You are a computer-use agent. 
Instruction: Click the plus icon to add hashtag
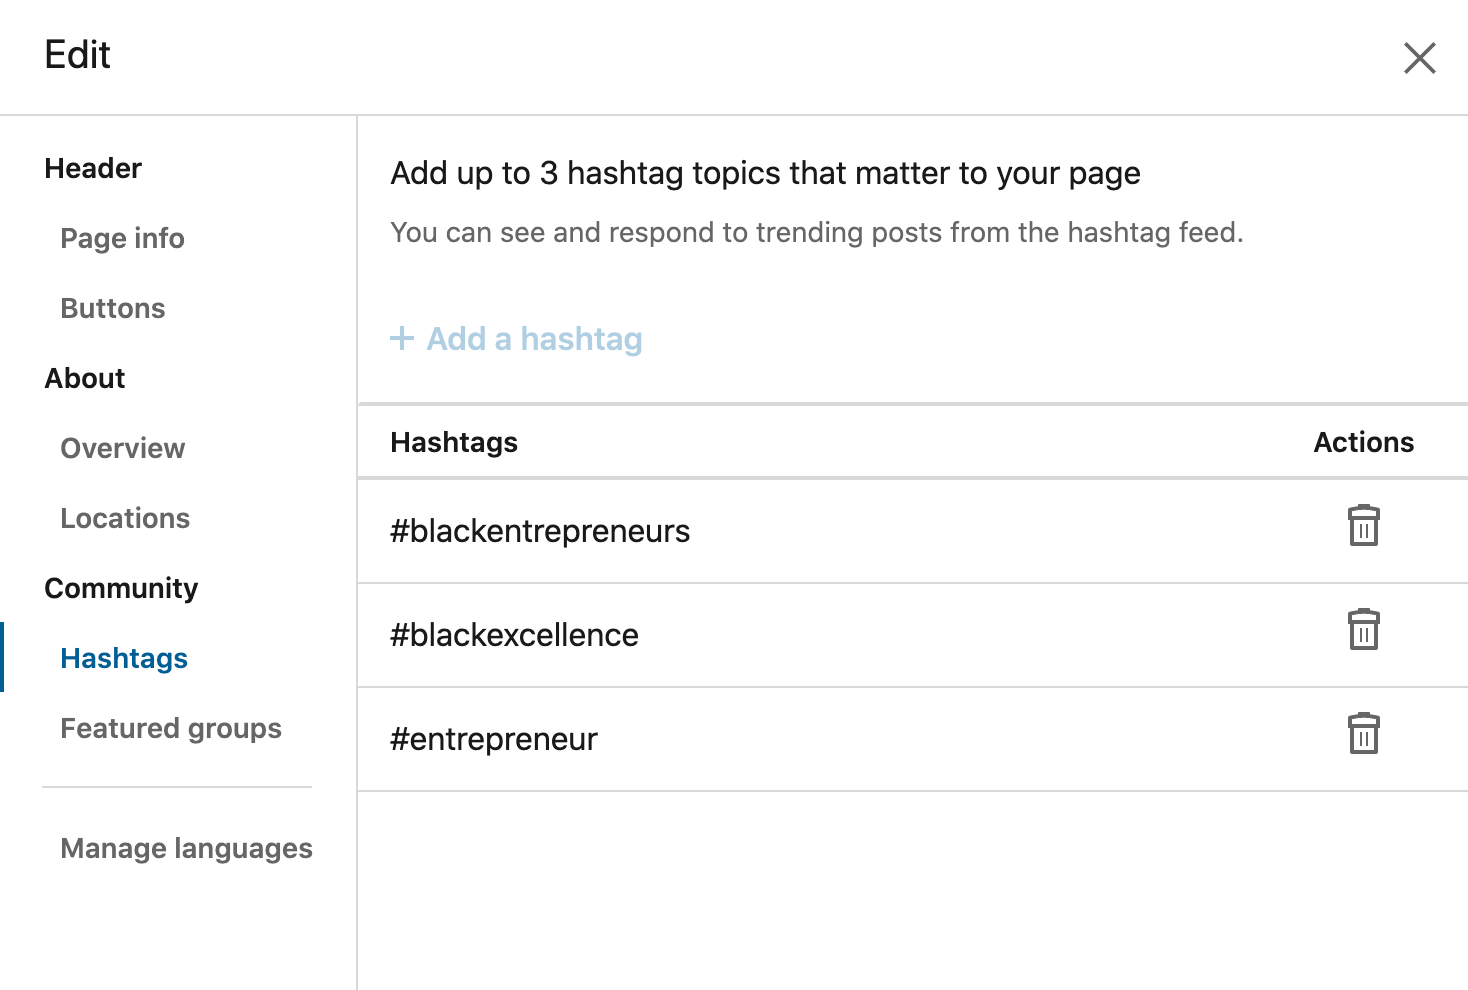402,338
